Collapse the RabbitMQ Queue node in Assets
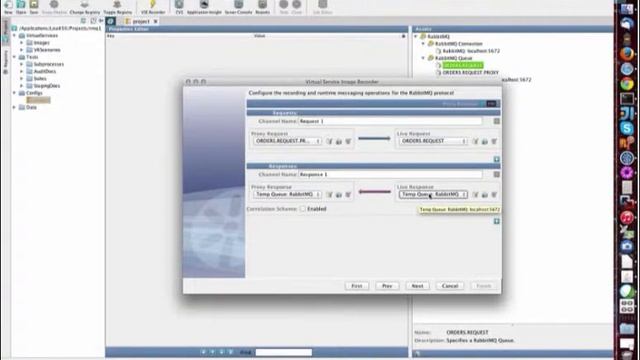Image resolution: width=640 pixels, height=360 pixels. point(423,58)
